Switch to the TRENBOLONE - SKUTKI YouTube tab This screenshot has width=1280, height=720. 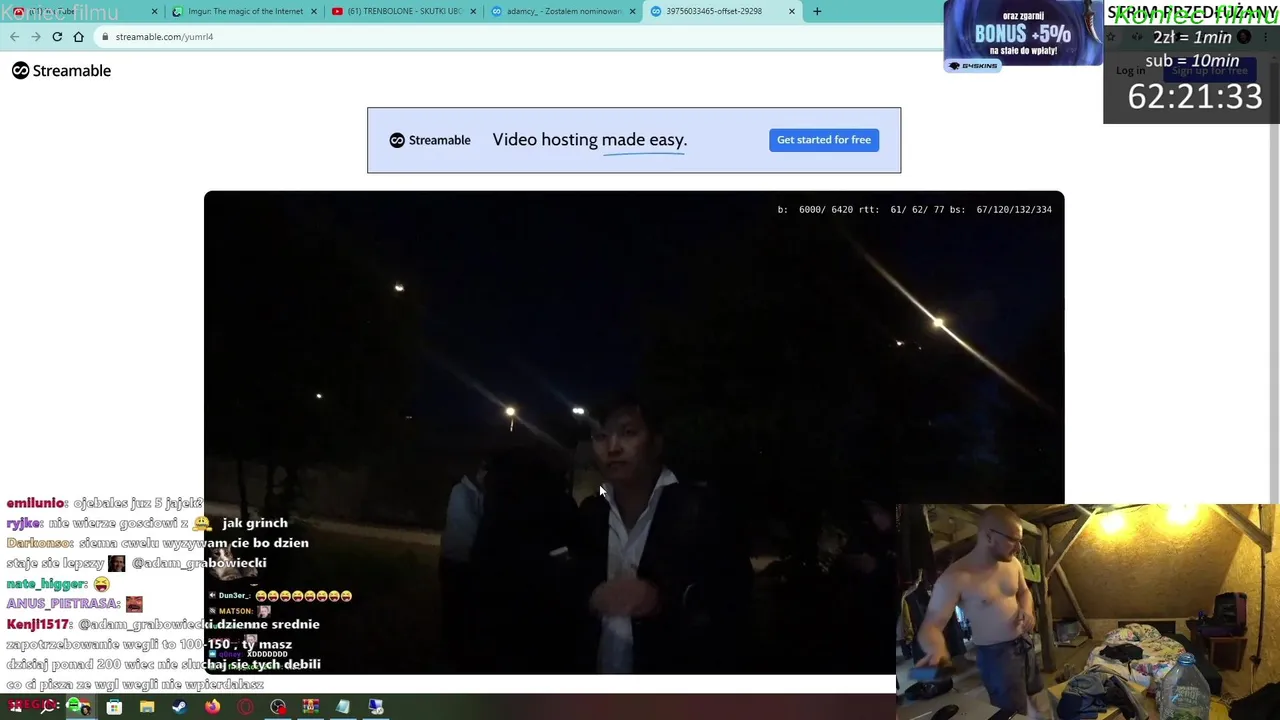[x=404, y=11]
